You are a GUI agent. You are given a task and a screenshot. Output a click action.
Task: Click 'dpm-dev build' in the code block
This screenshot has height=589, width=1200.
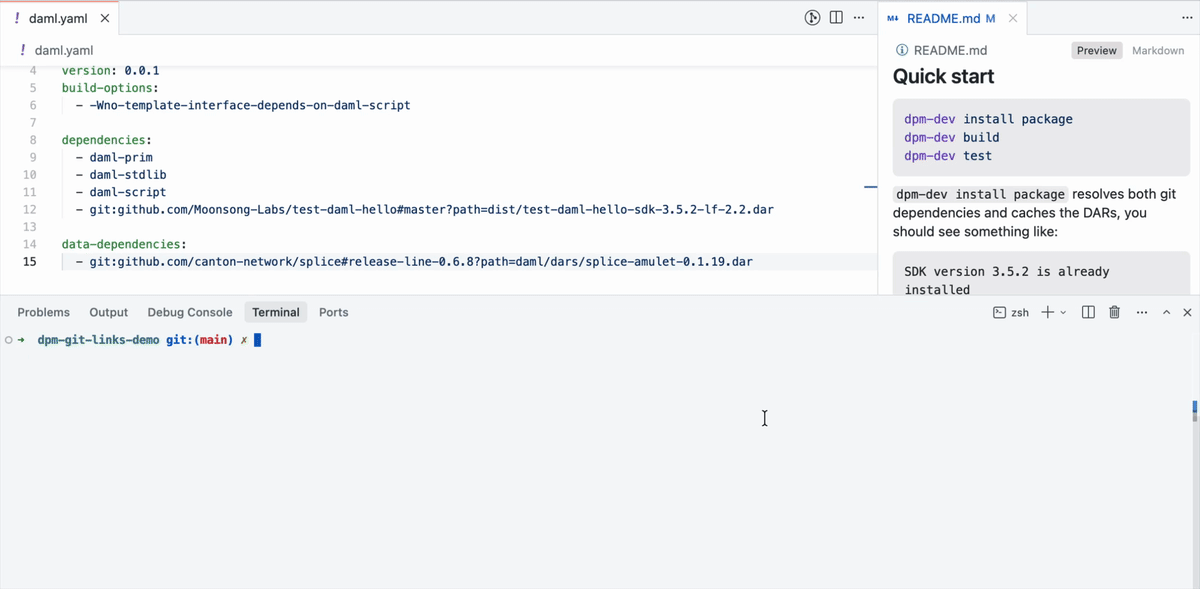click(x=952, y=137)
